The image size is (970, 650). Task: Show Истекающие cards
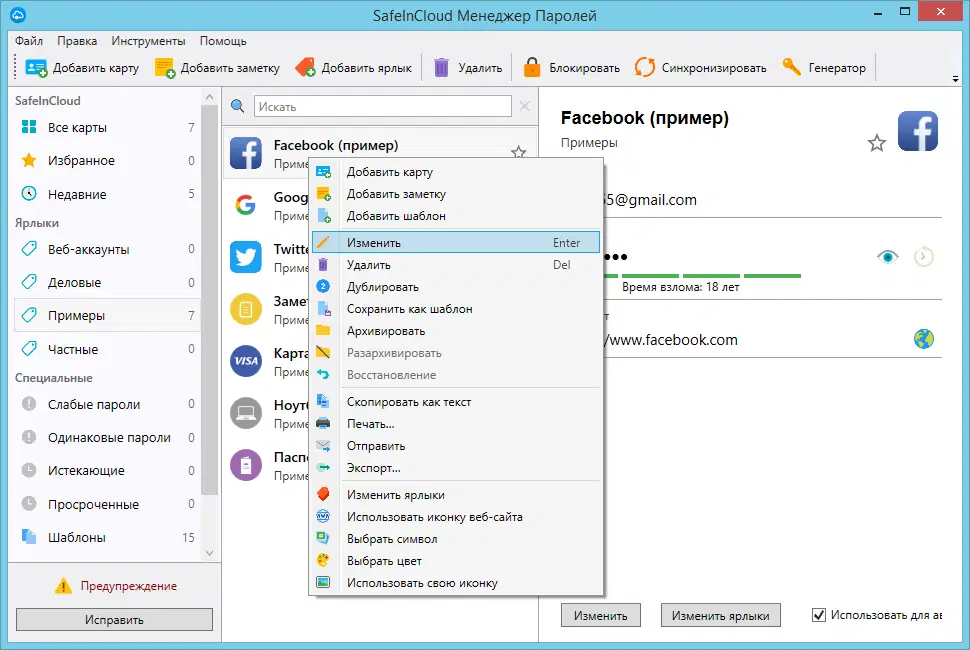click(x=107, y=471)
